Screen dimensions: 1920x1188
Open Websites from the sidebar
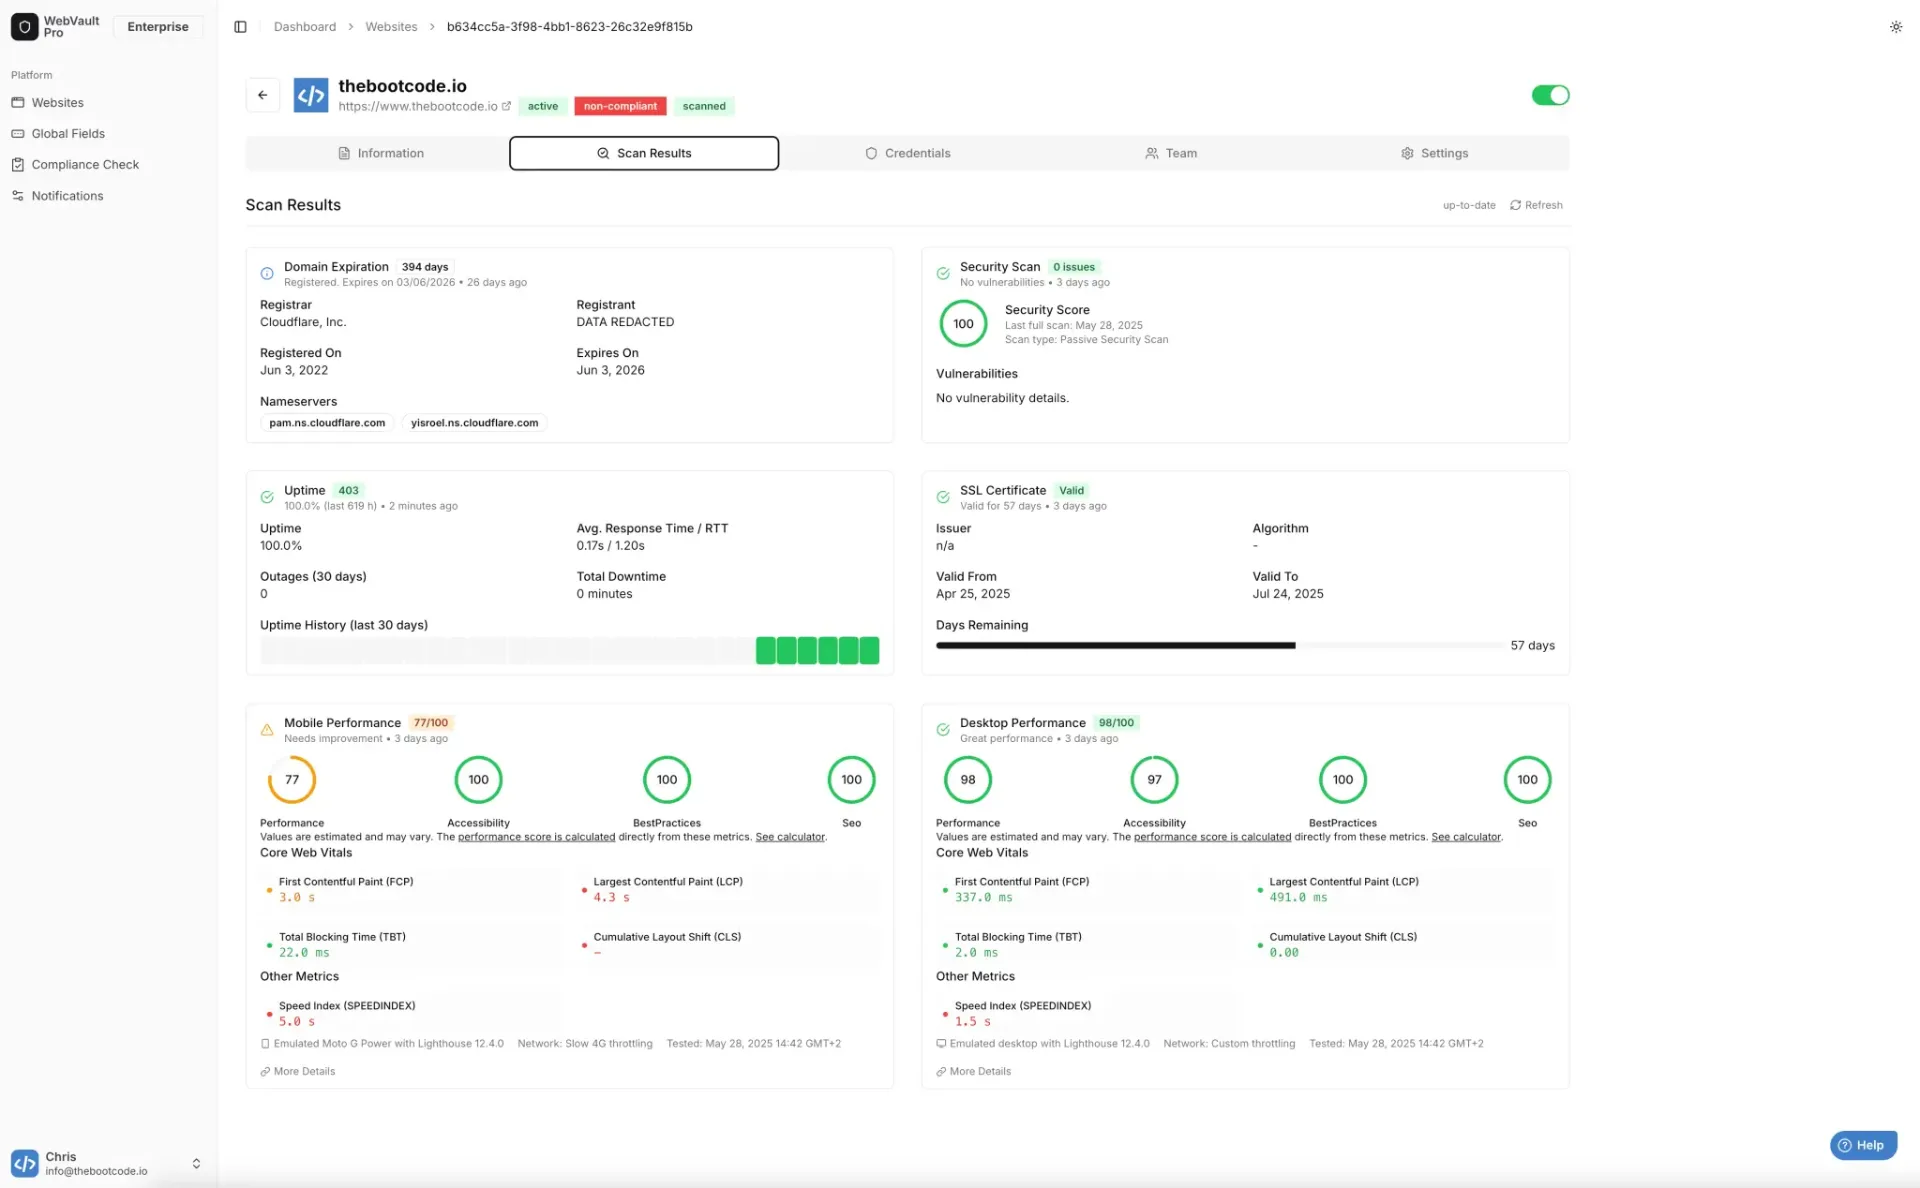point(59,102)
